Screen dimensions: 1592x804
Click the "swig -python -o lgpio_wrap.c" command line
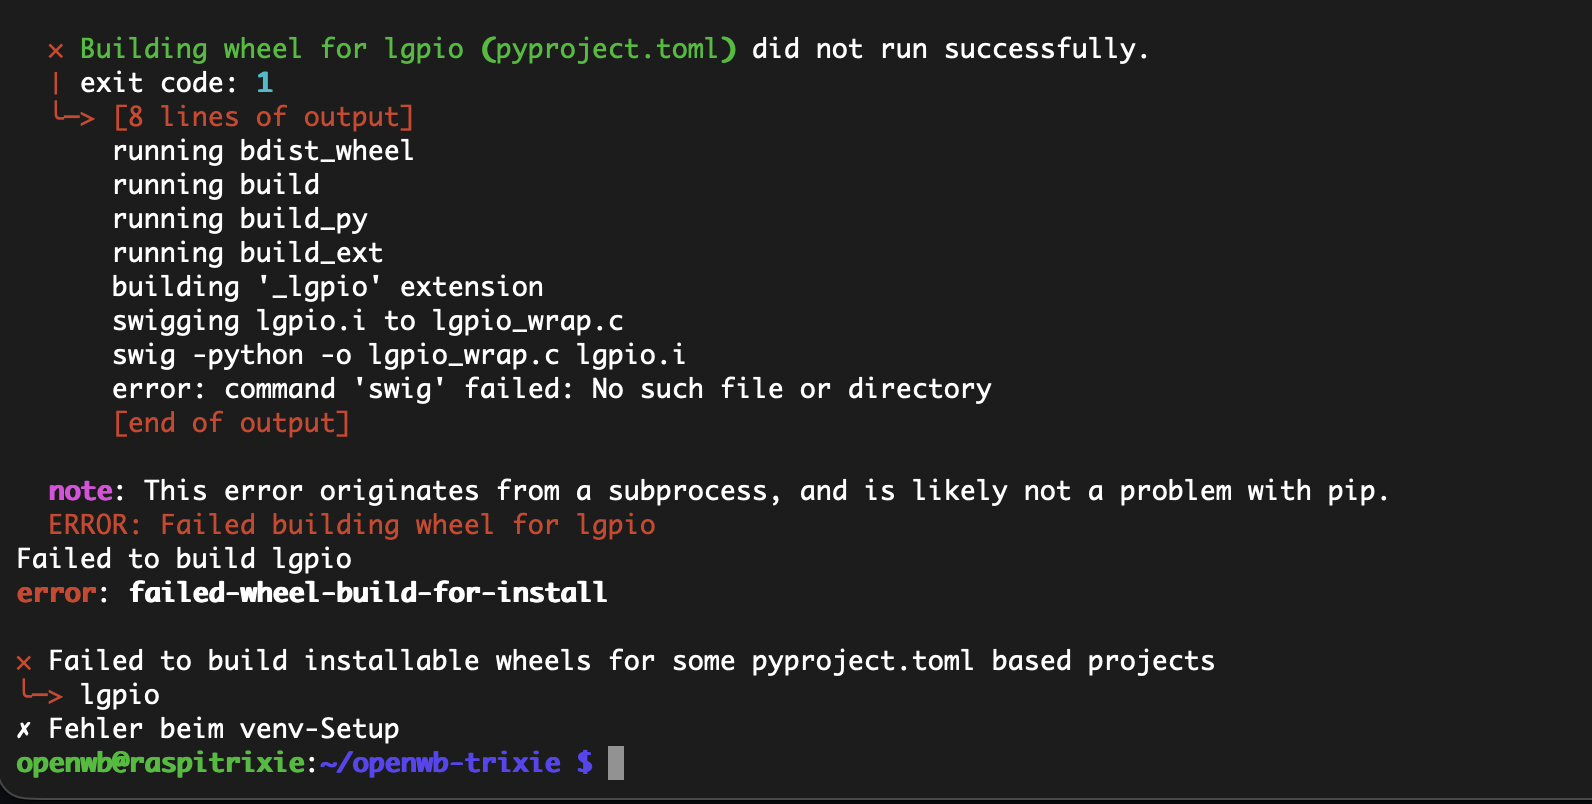click(399, 355)
